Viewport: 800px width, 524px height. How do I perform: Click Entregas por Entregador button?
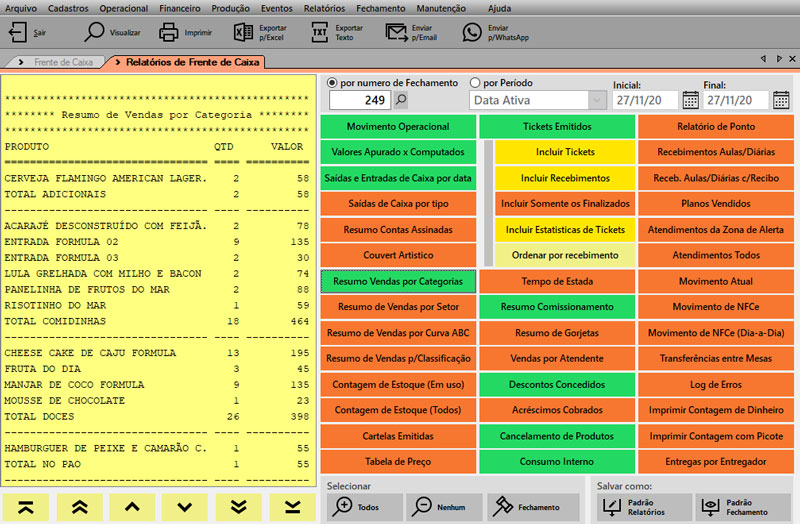[x=716, y=462]
